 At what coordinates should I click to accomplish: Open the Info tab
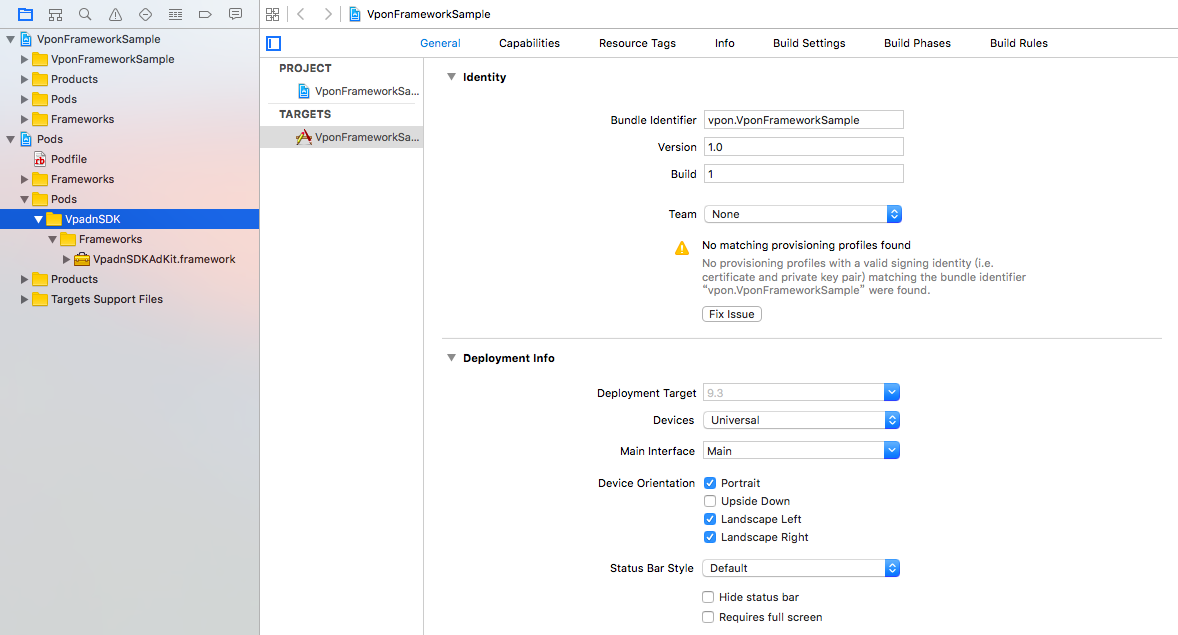click(725, 44)
